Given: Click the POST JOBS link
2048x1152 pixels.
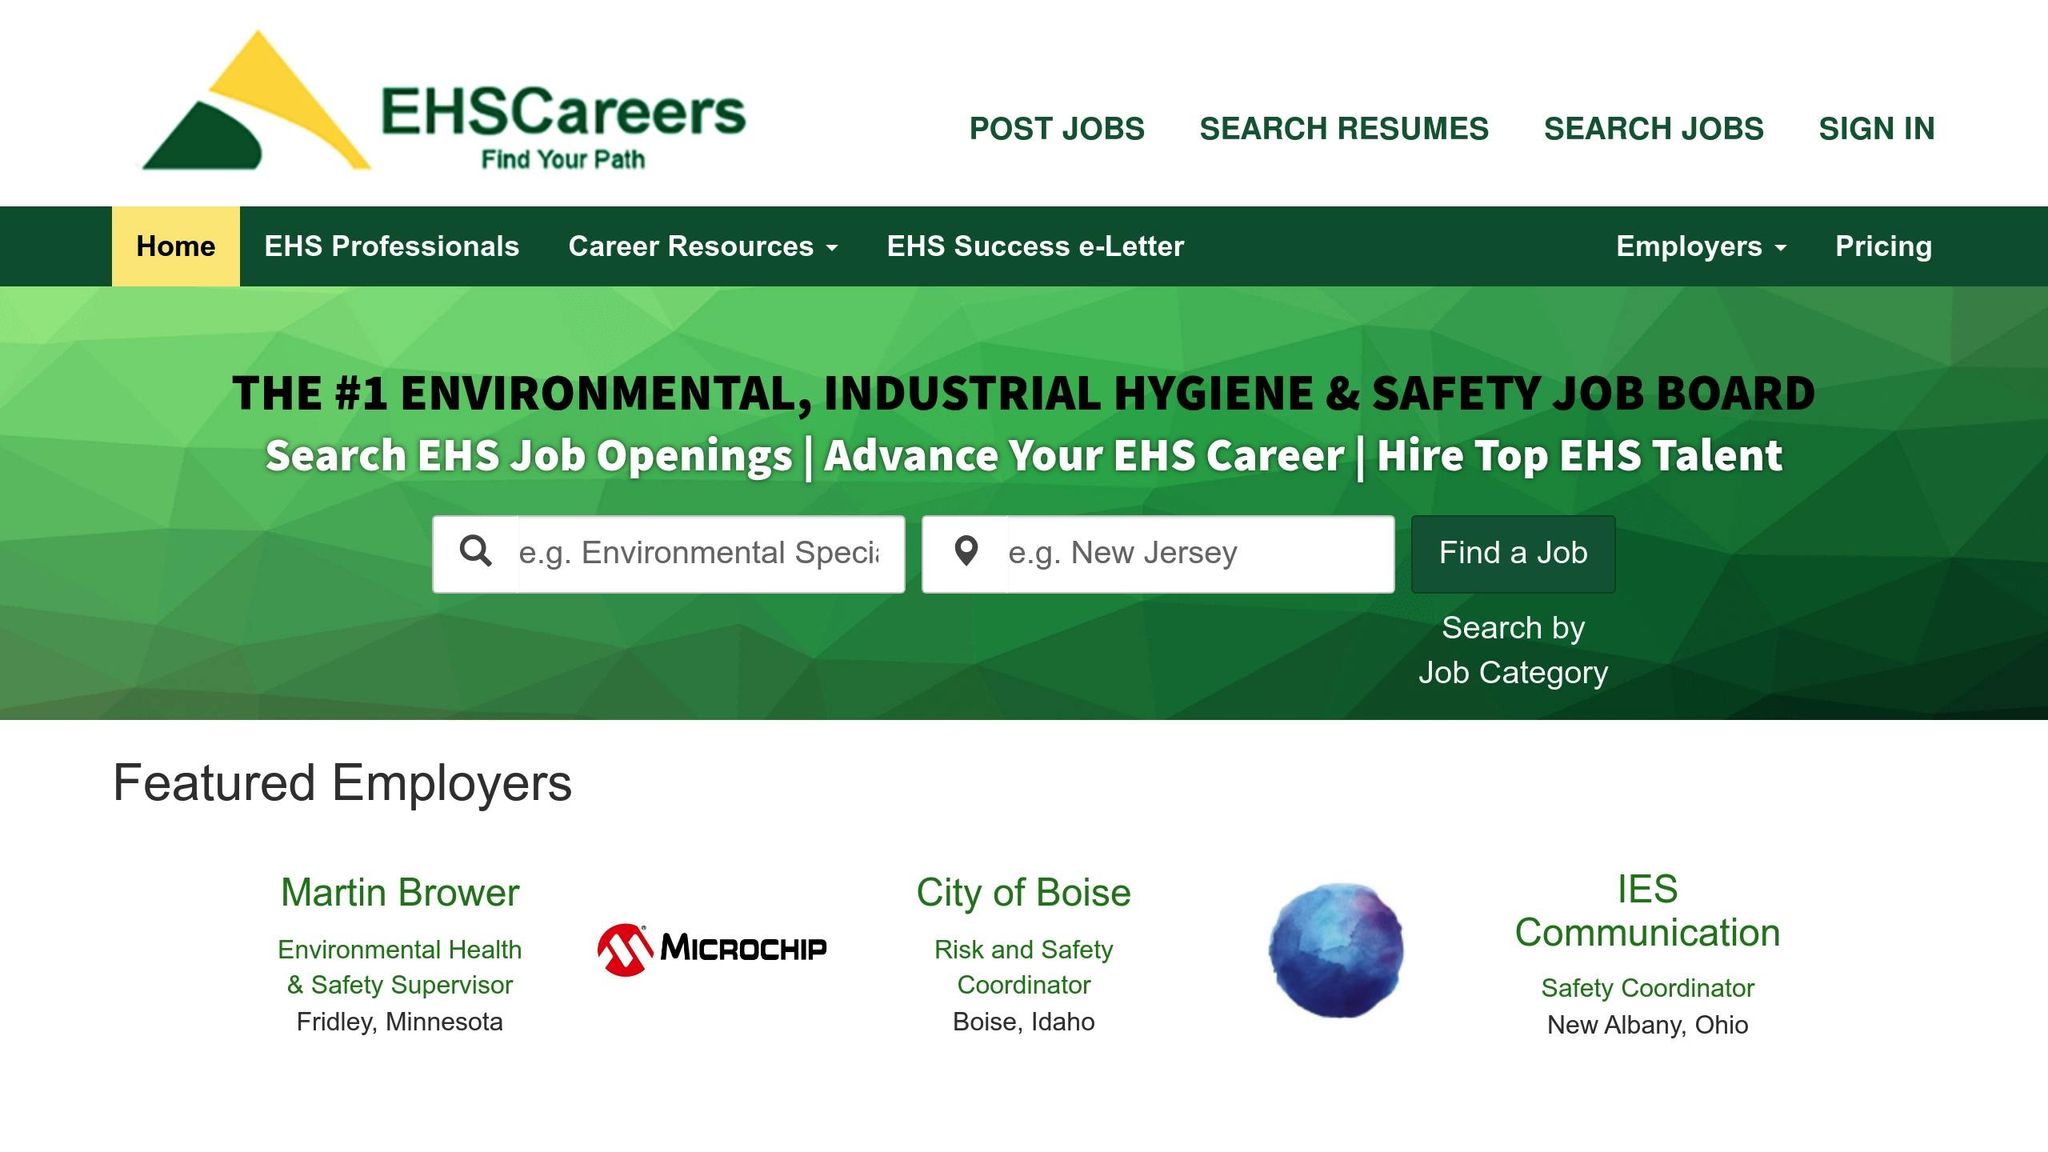Looking at the screenshot, I should point(1056,128).
